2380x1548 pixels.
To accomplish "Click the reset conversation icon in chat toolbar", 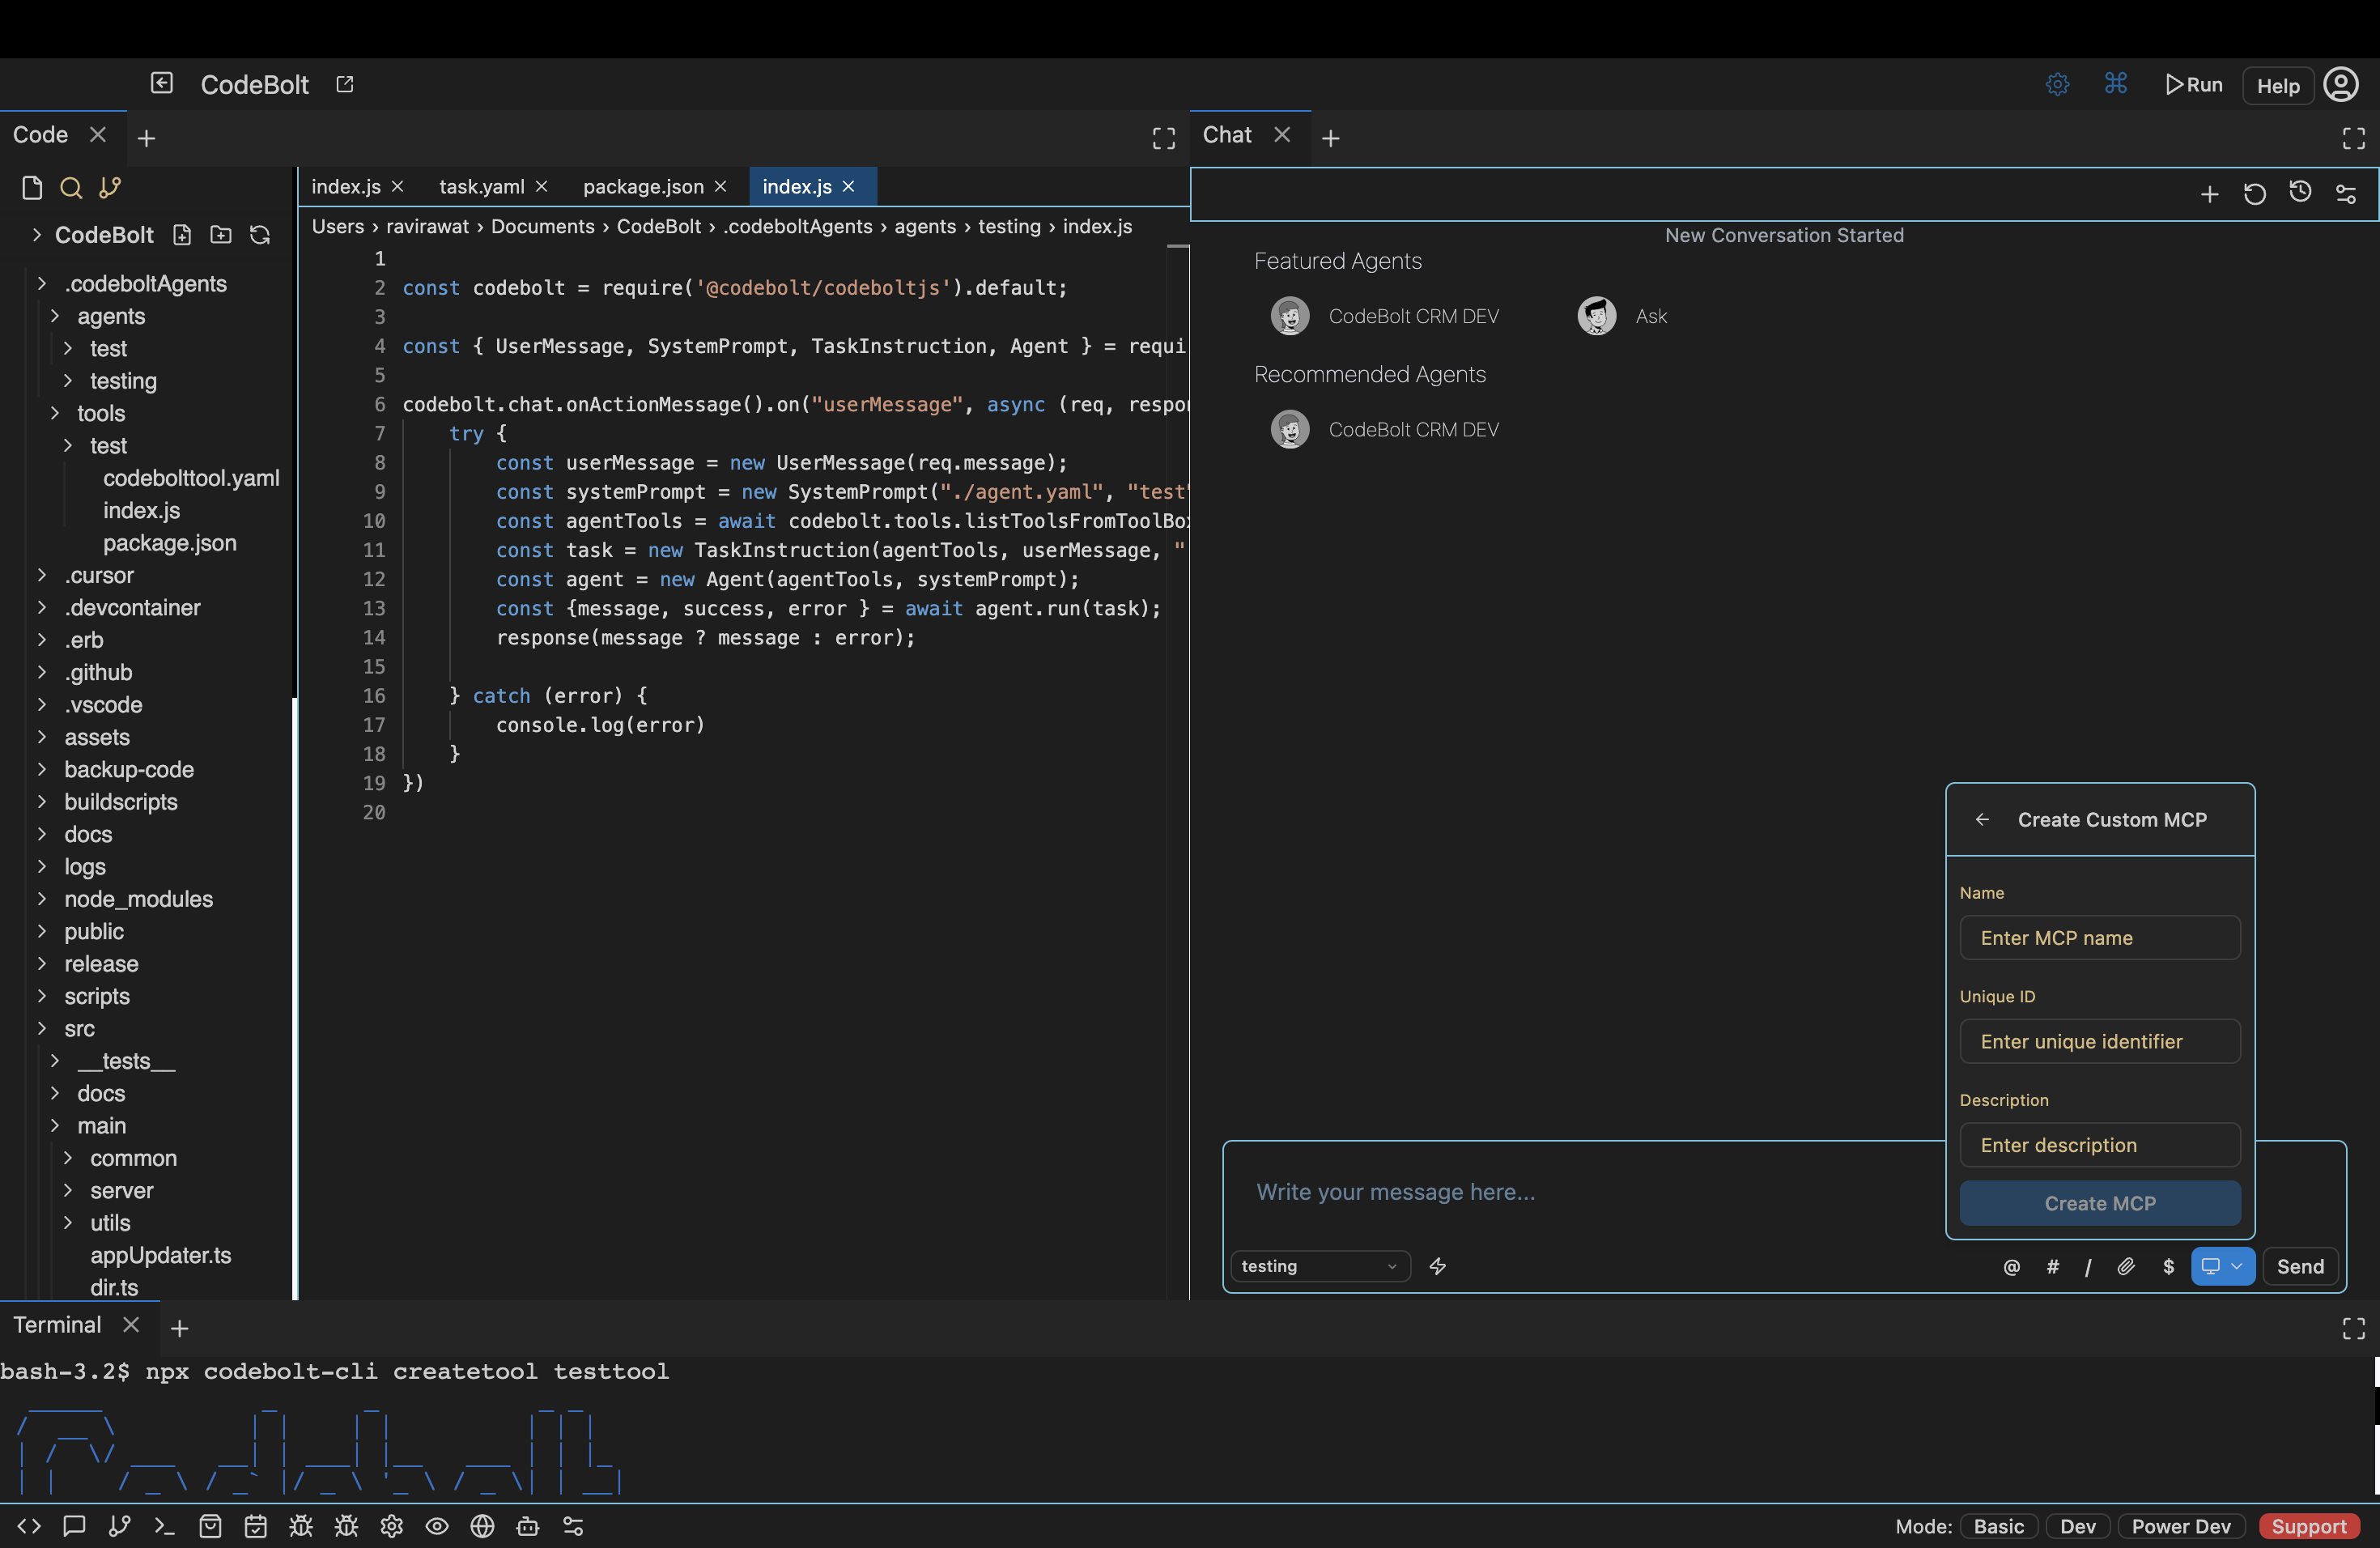I will (x=2254, y=194).
